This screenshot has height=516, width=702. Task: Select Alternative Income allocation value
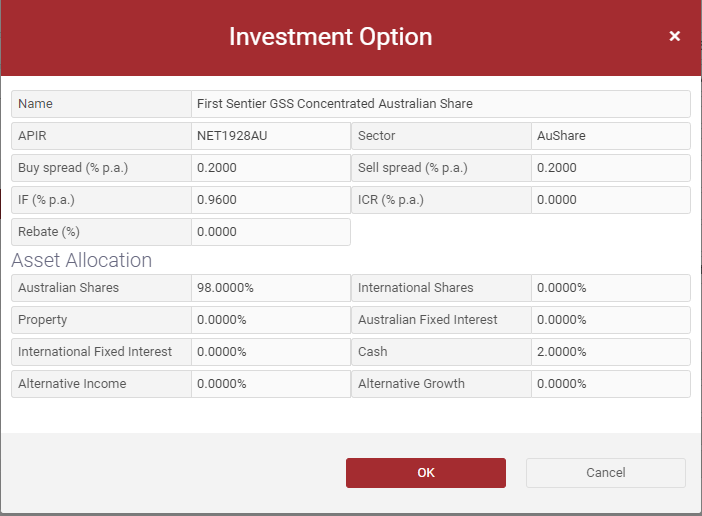click(x=271, y=384)
